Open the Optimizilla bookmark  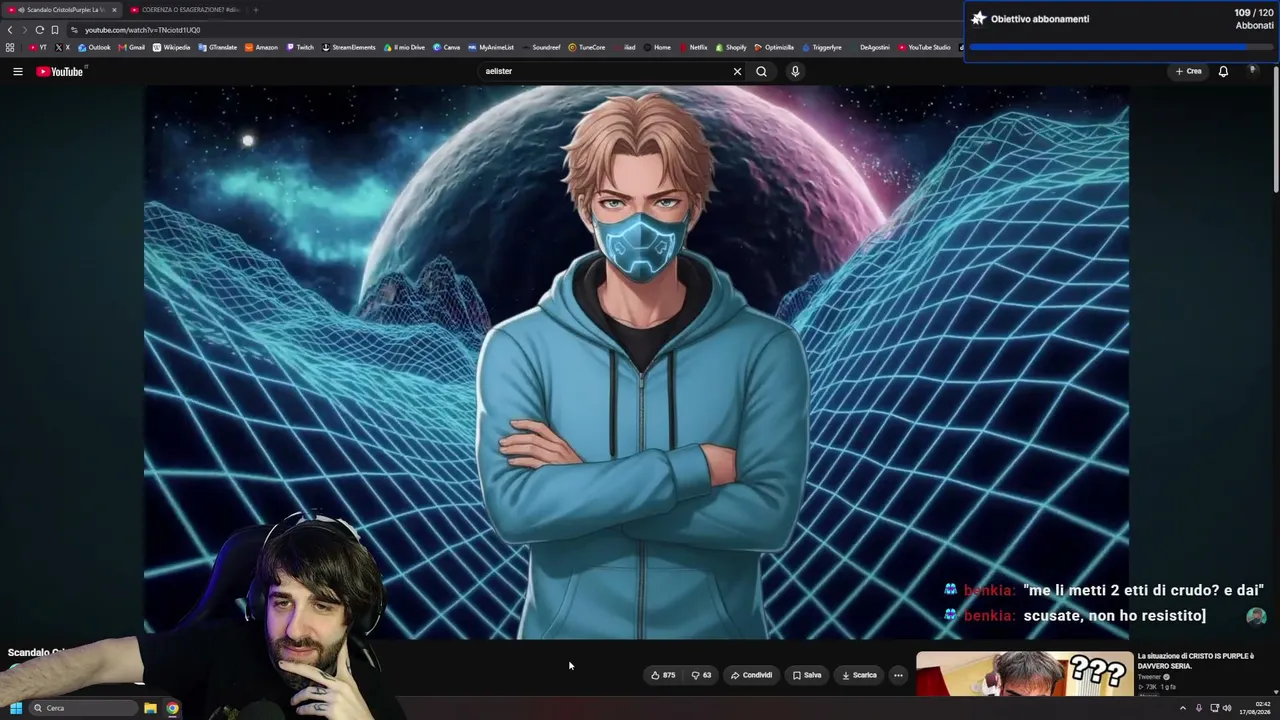(774, 47)
